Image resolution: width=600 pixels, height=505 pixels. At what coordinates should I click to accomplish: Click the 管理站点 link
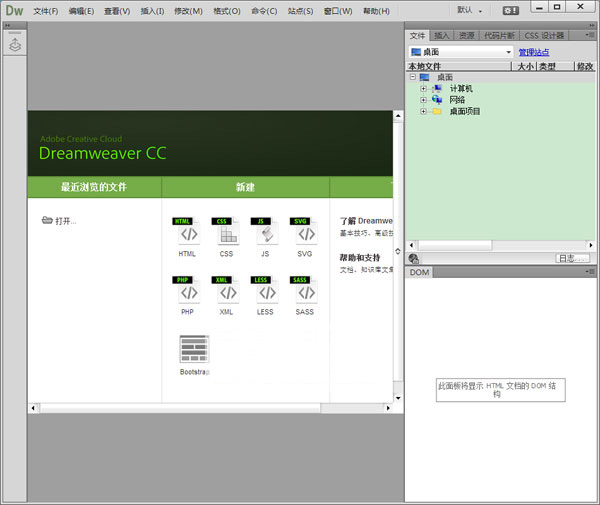point(533,52)
